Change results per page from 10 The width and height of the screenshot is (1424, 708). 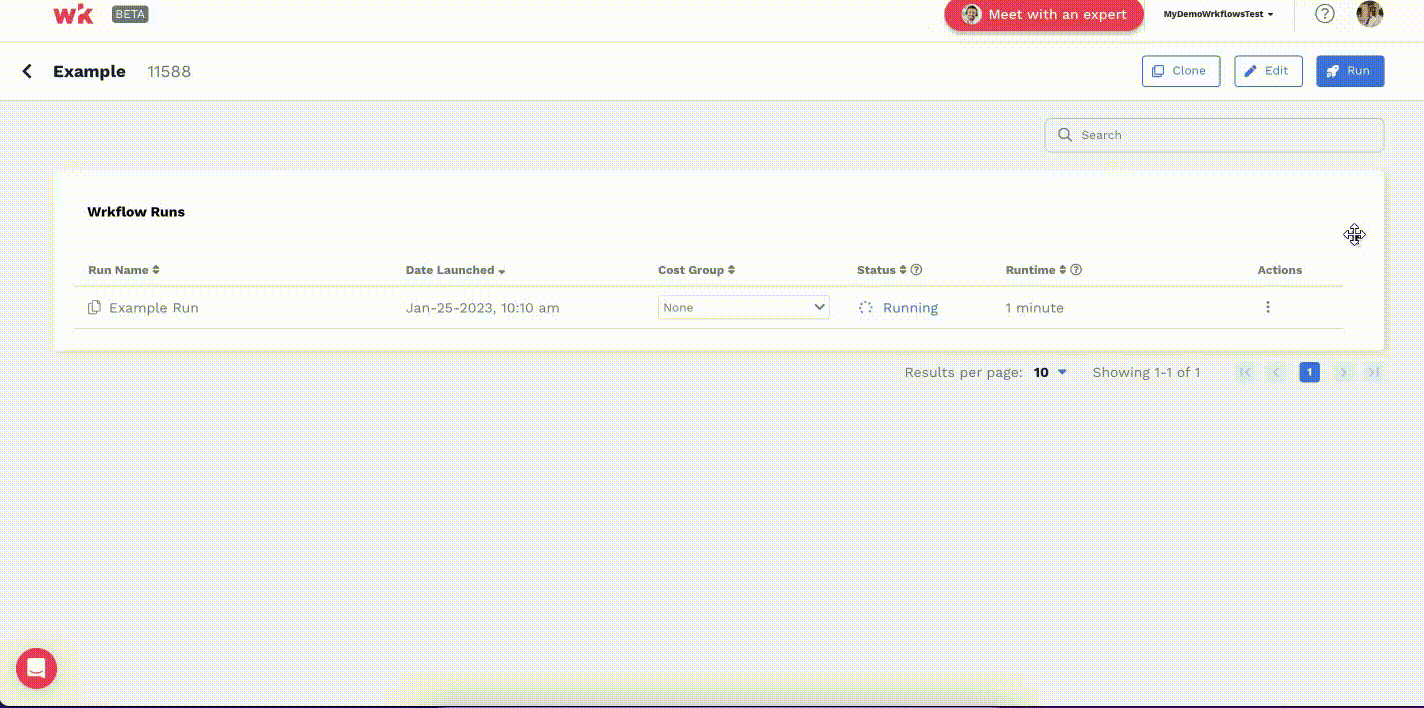tap(1050, 372)
